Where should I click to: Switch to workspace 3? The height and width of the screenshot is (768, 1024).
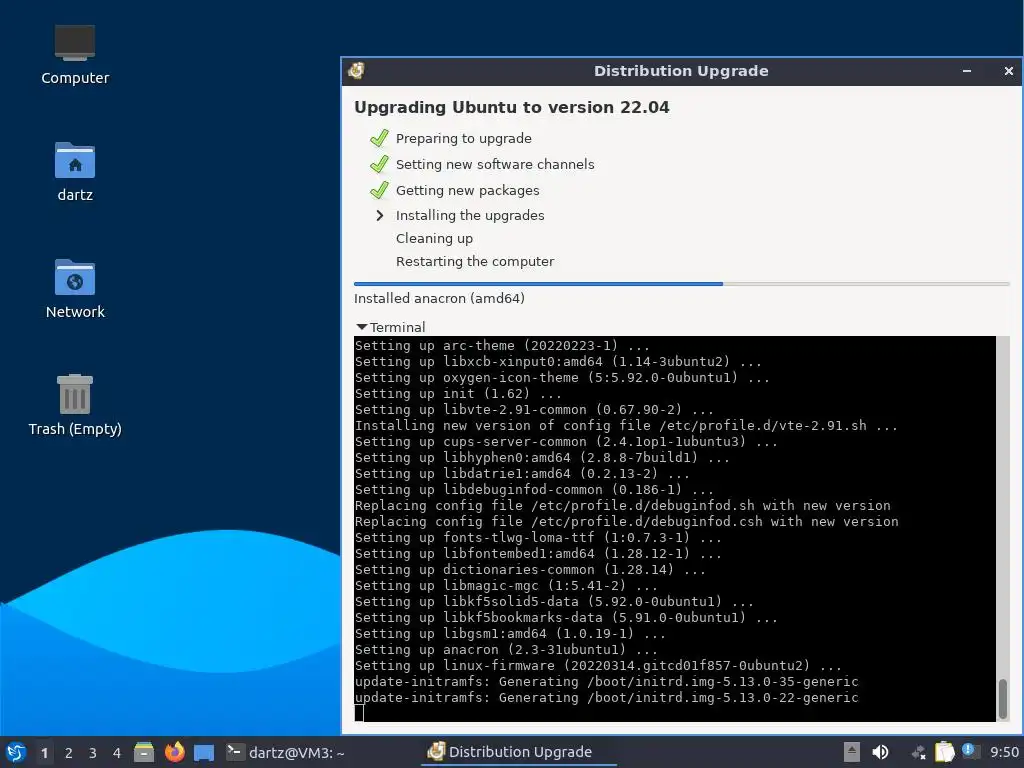click(x=93, y=753)
